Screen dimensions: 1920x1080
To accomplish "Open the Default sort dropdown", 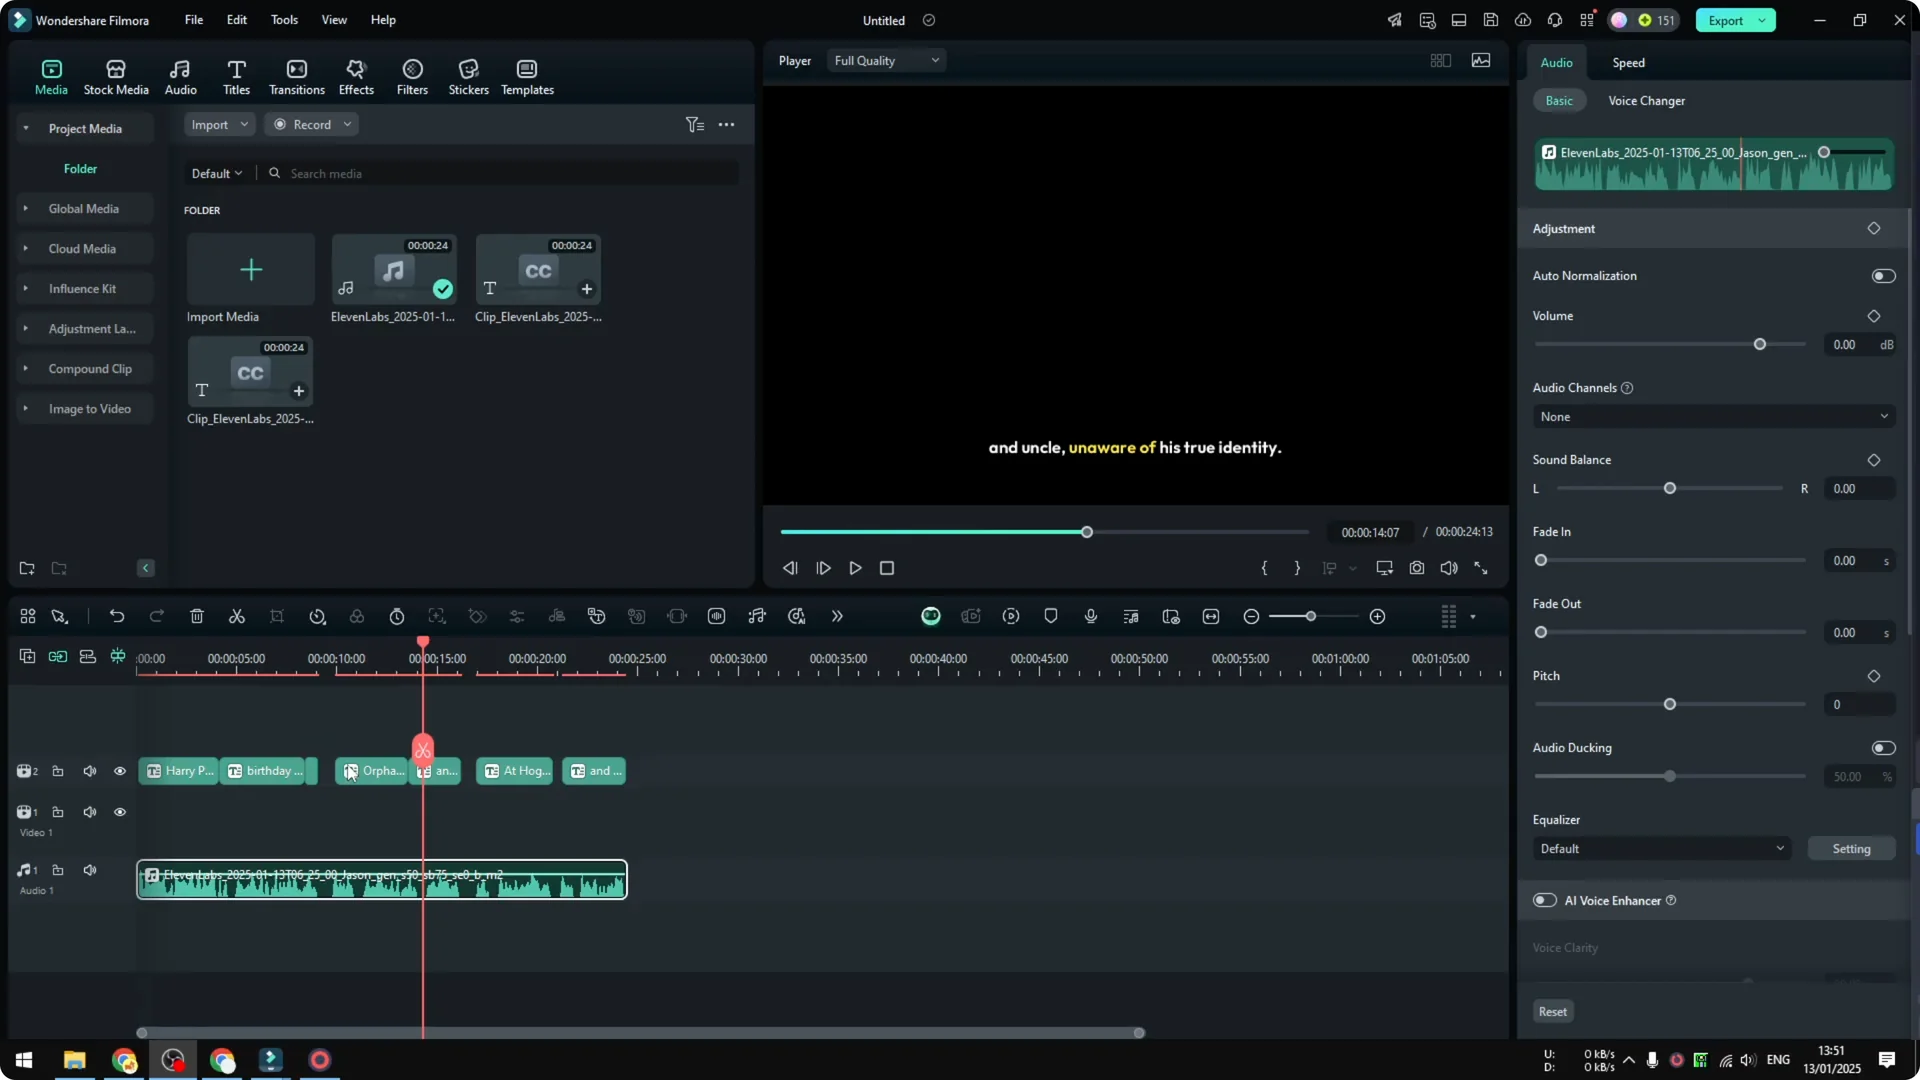I will tap(217, 173).
